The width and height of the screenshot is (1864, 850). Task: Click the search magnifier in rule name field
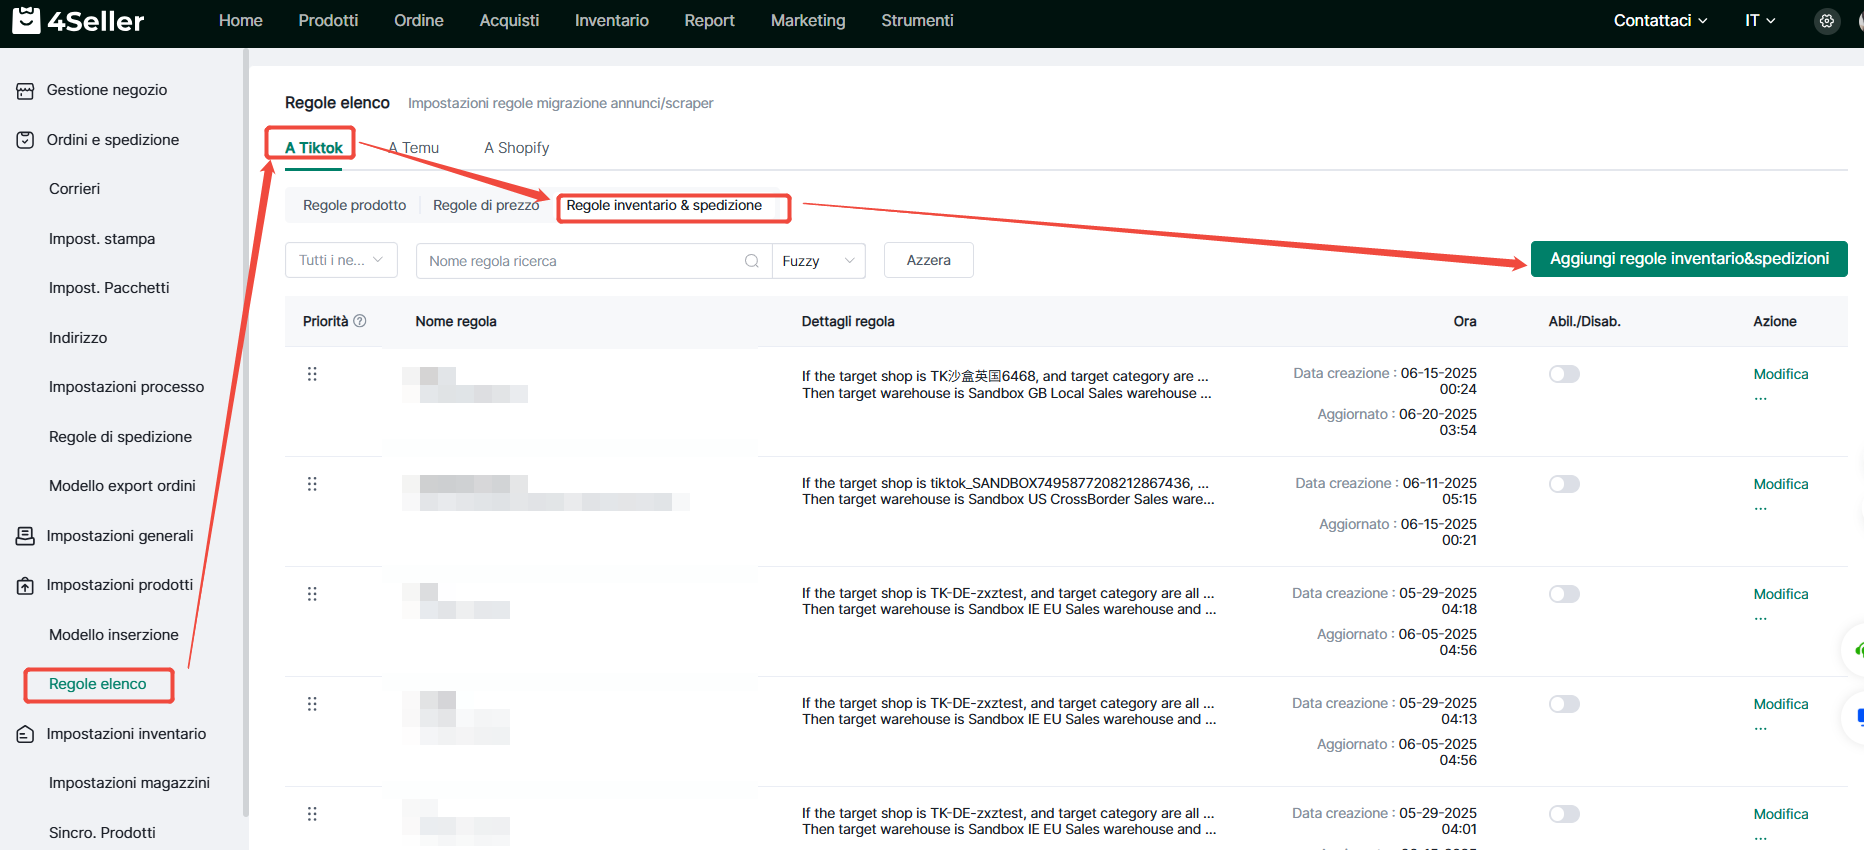coord(752,261)
